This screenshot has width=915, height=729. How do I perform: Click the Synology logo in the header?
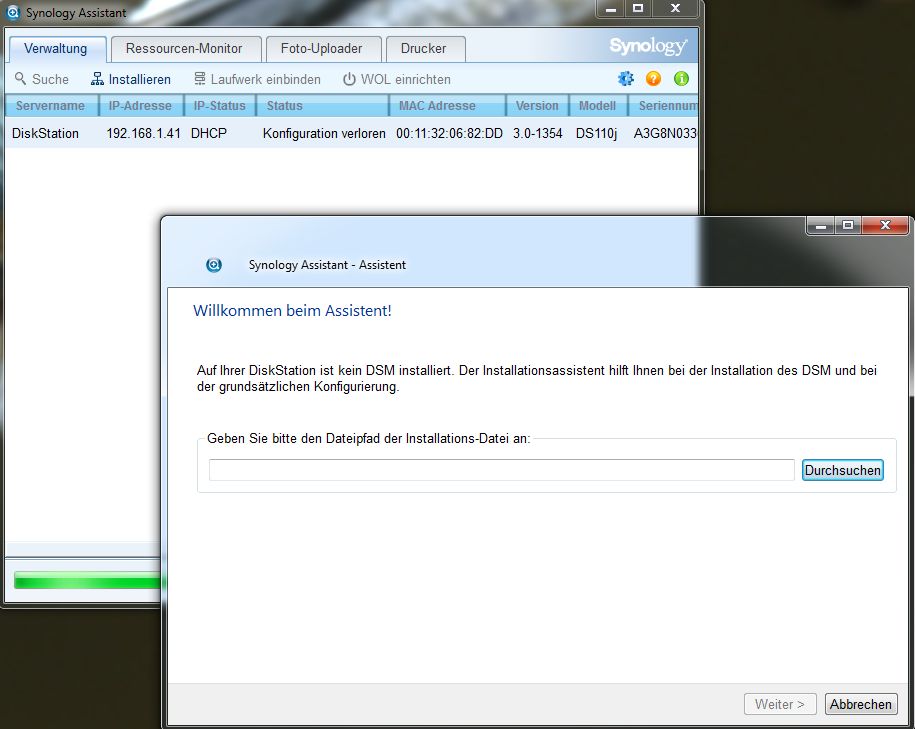tap(648, 47)
